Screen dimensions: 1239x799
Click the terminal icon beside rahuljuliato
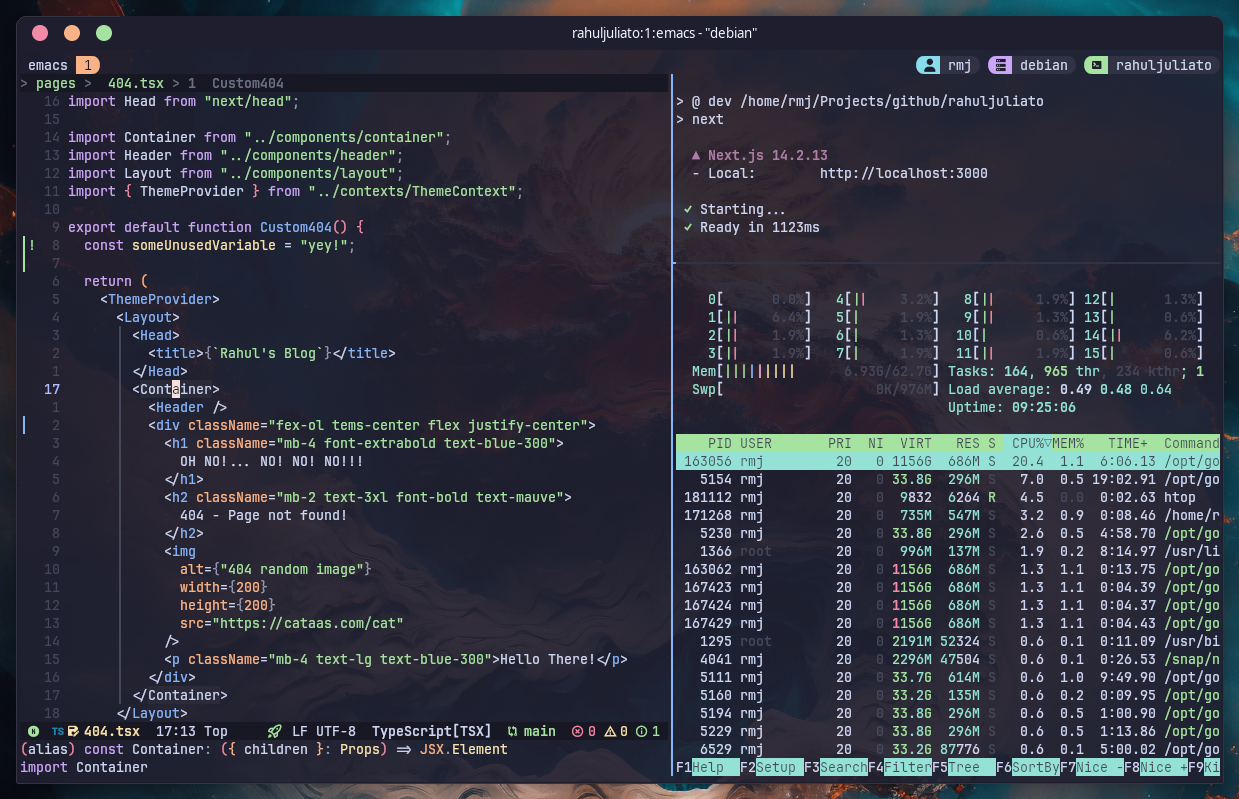[x=1097, y=65]
